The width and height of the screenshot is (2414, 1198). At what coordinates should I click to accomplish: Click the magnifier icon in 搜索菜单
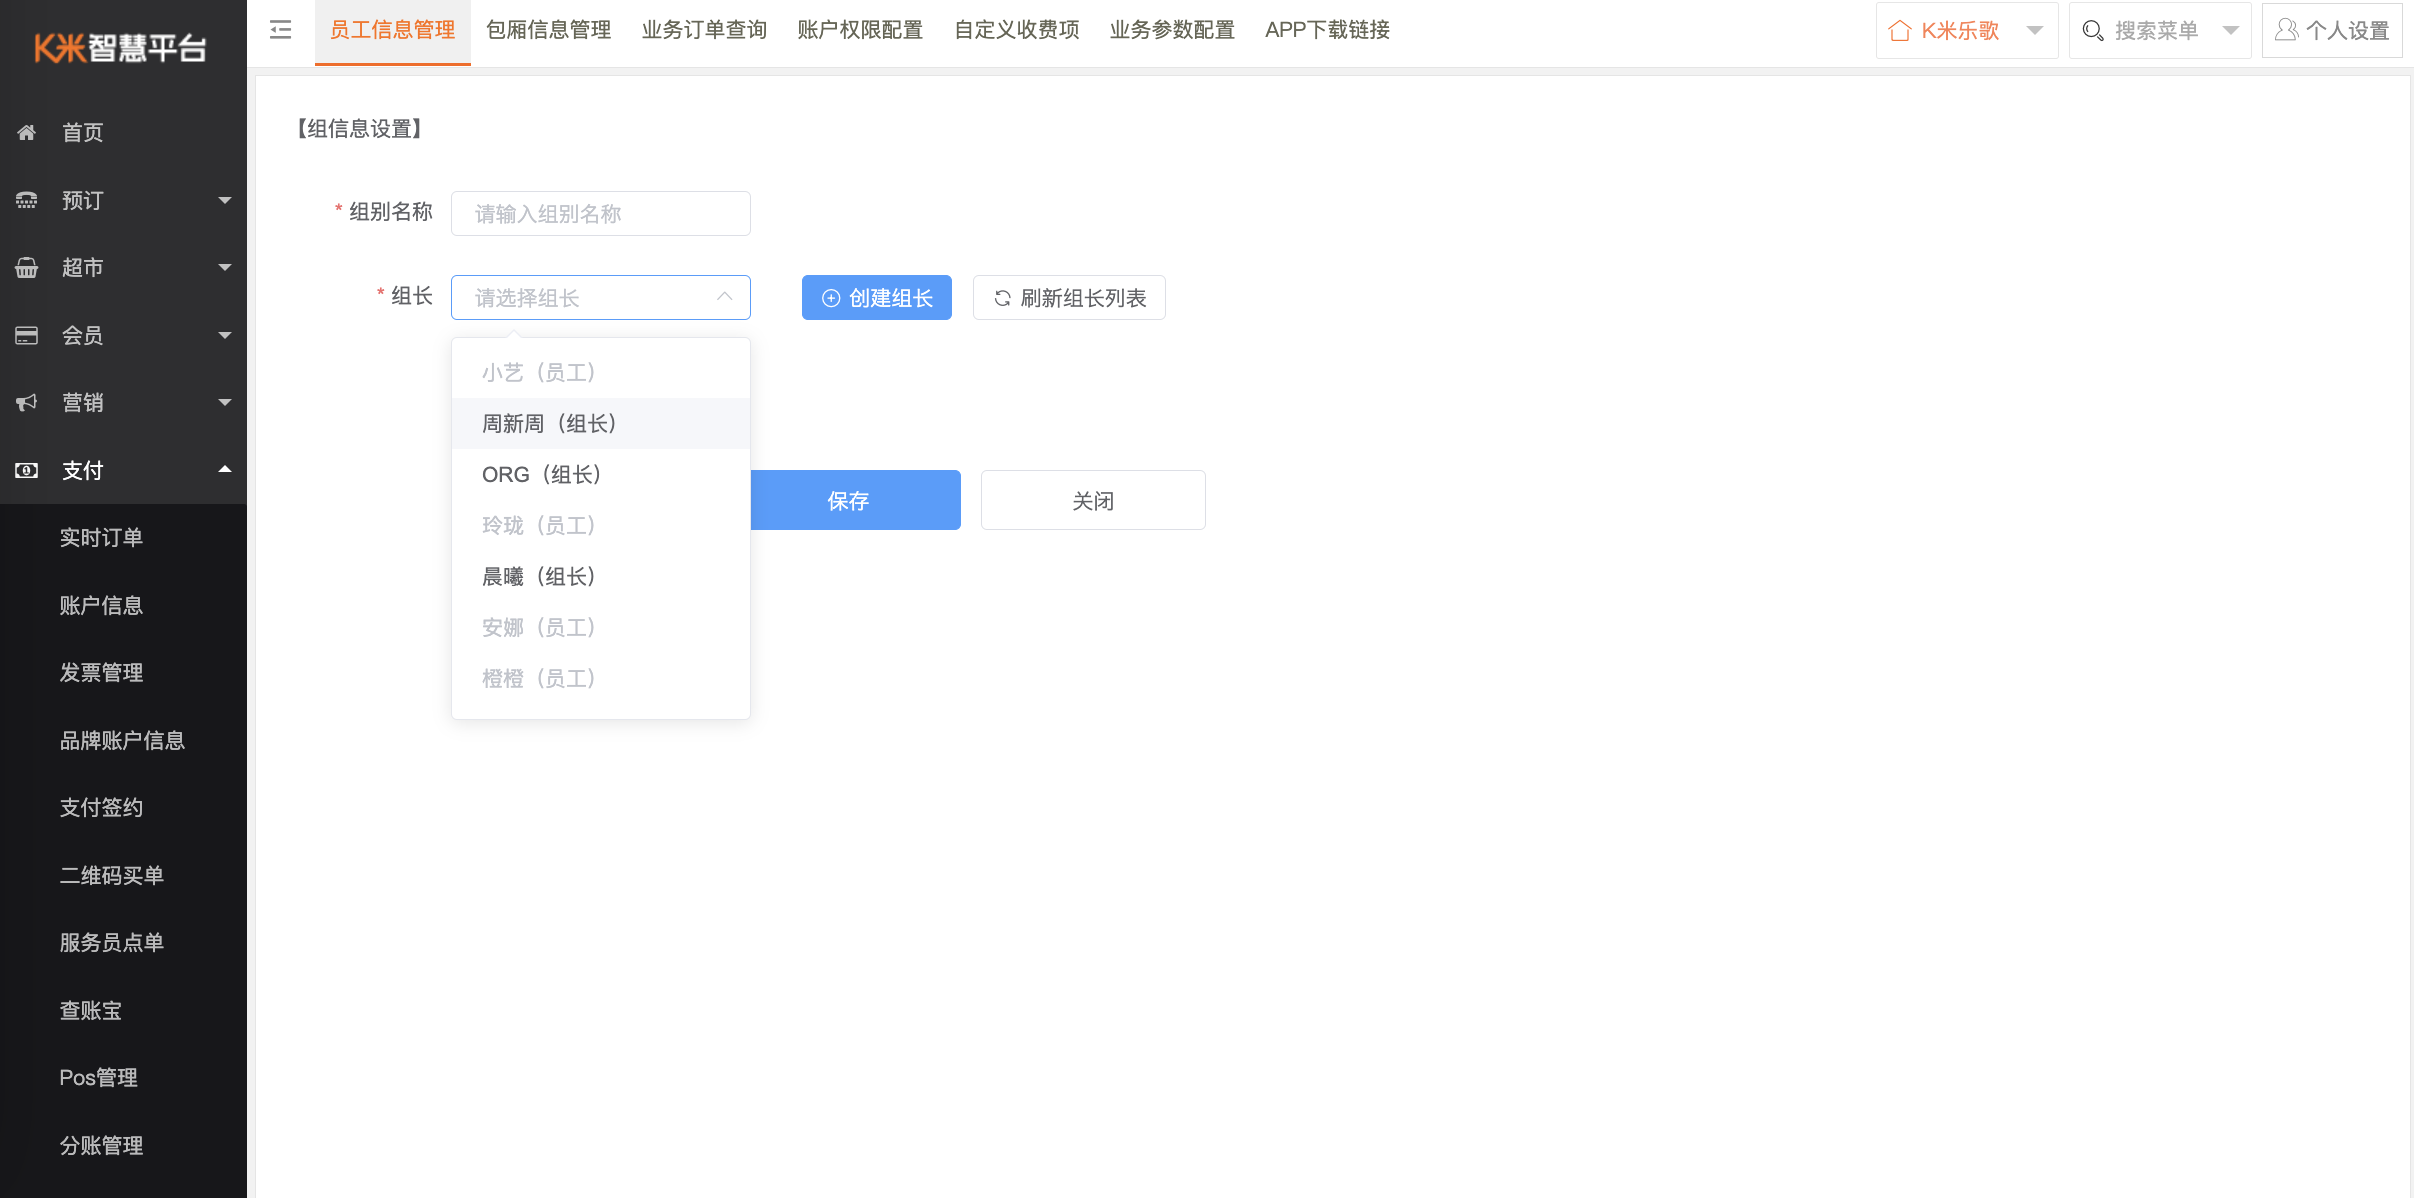coord(2092,31)
